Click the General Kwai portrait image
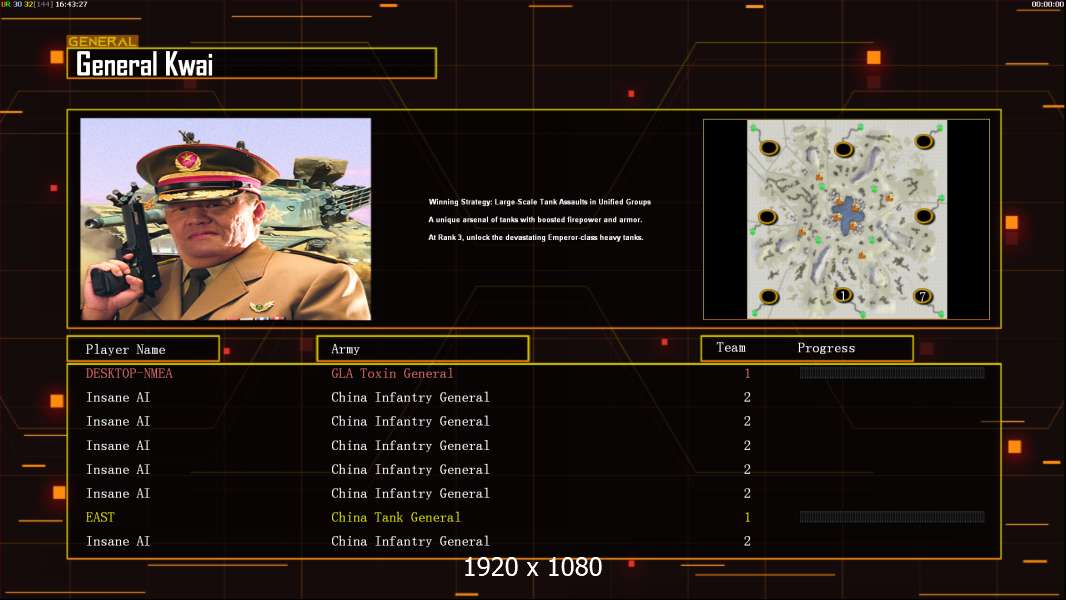Image resolution: width=1066 pixels, height=600 pixels. [x=226, y=219]
